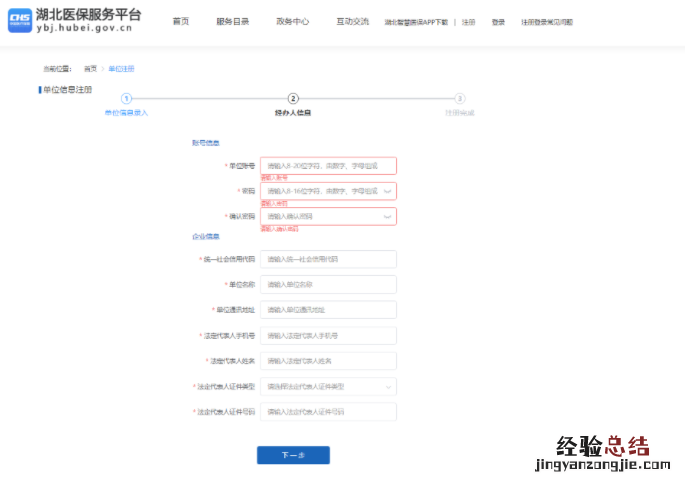The image size is (685, 483).
Task: Open 政务中心 navigation item
Action: pyautogui.click(x=292, y=21)
